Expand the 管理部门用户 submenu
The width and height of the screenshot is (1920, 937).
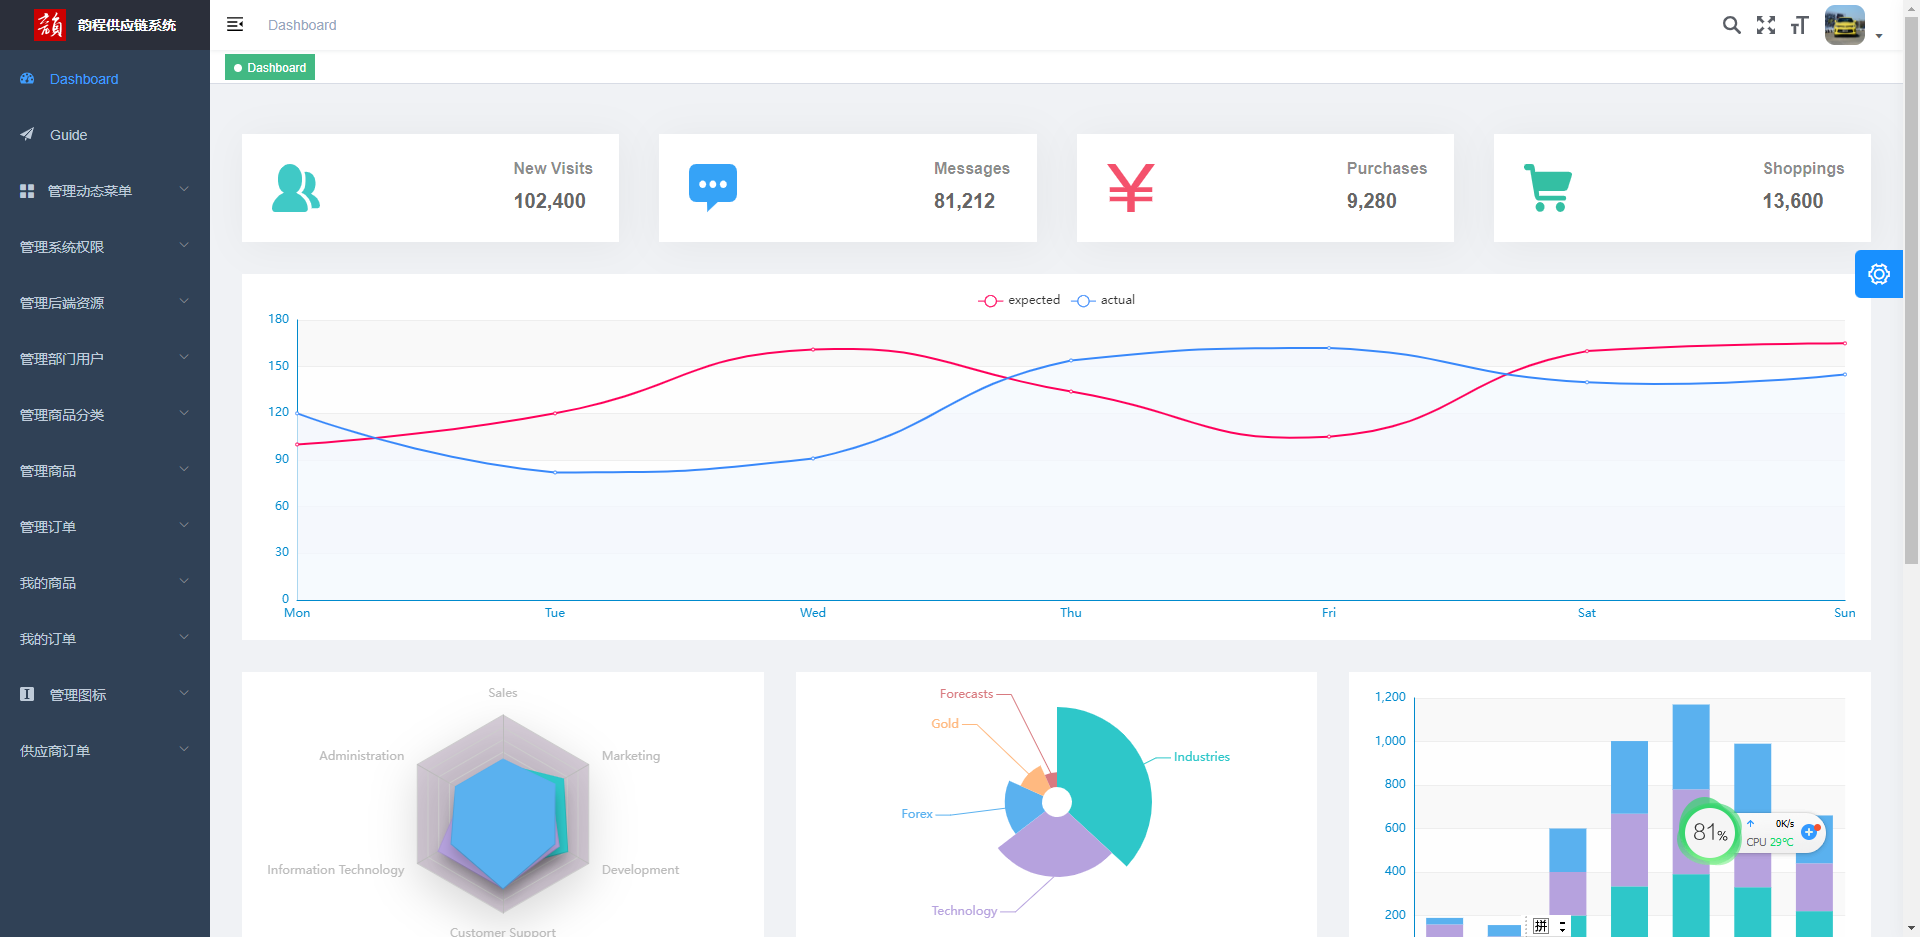(x=105, y=358)
